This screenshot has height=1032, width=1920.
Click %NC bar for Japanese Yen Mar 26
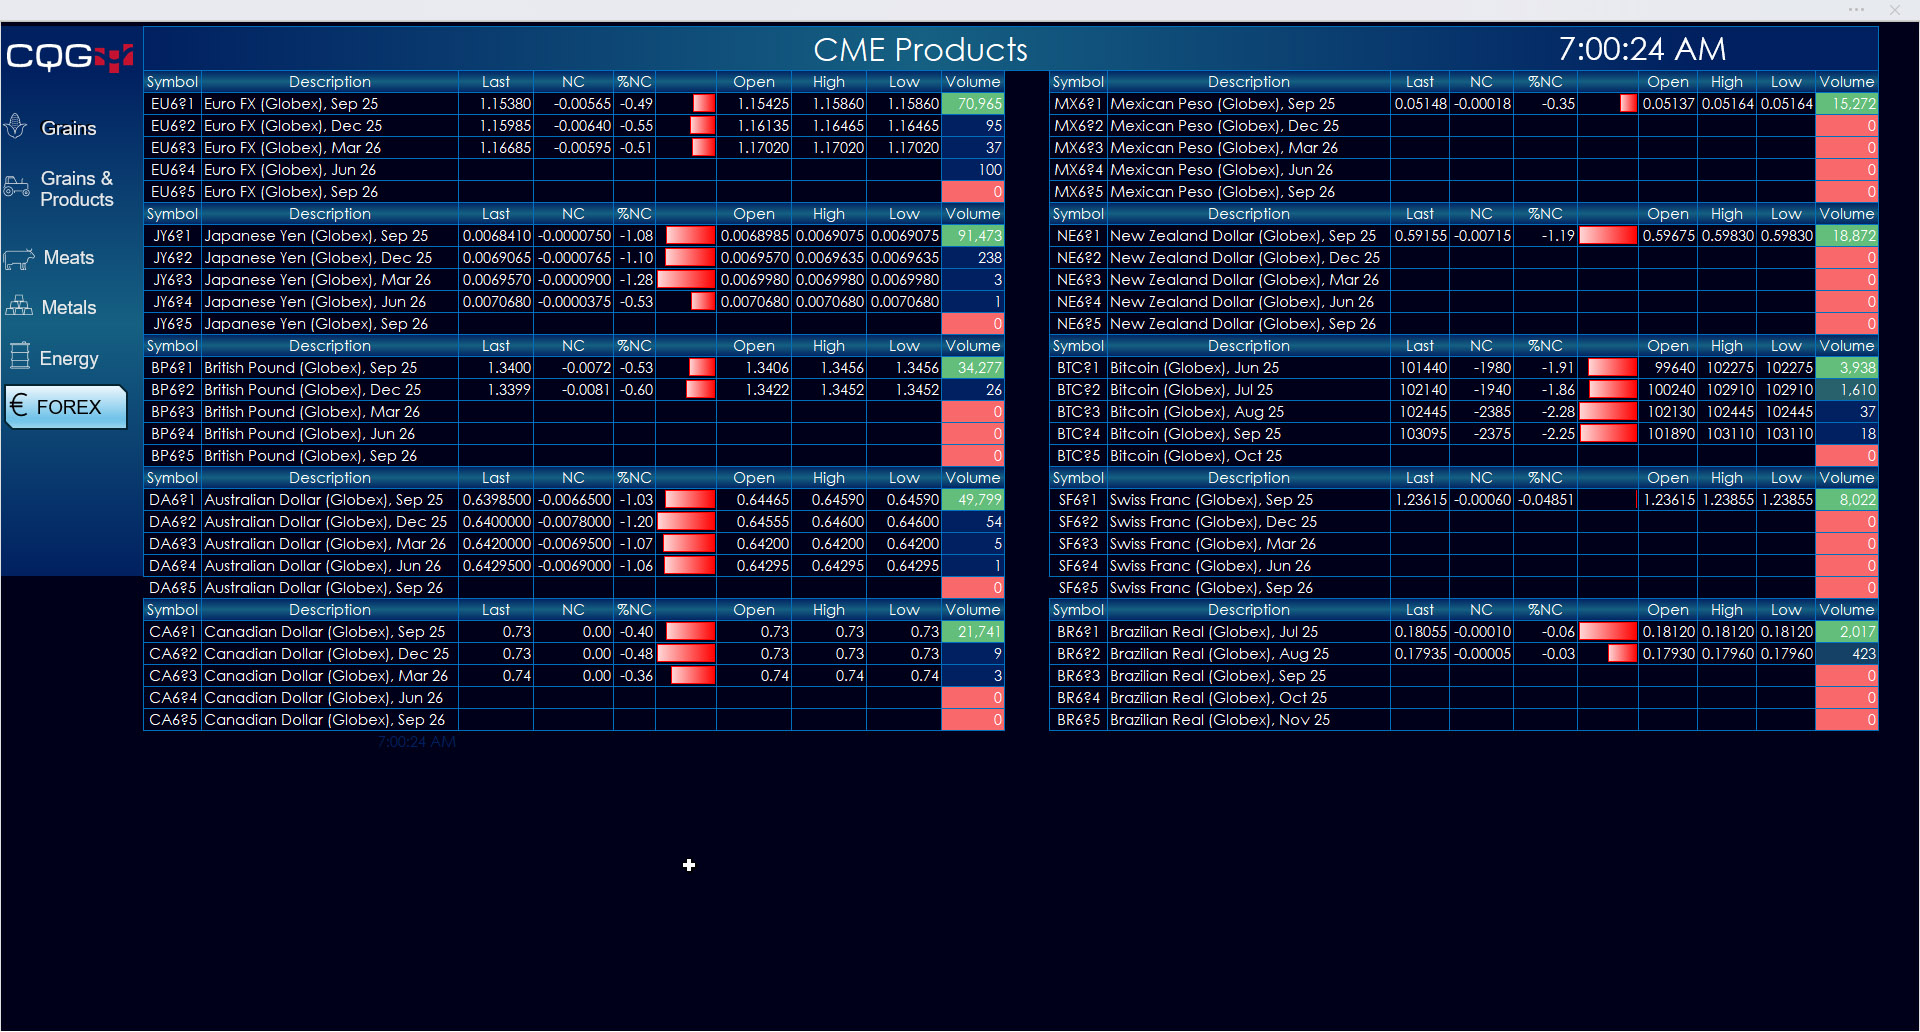click(x=686, y=280)
